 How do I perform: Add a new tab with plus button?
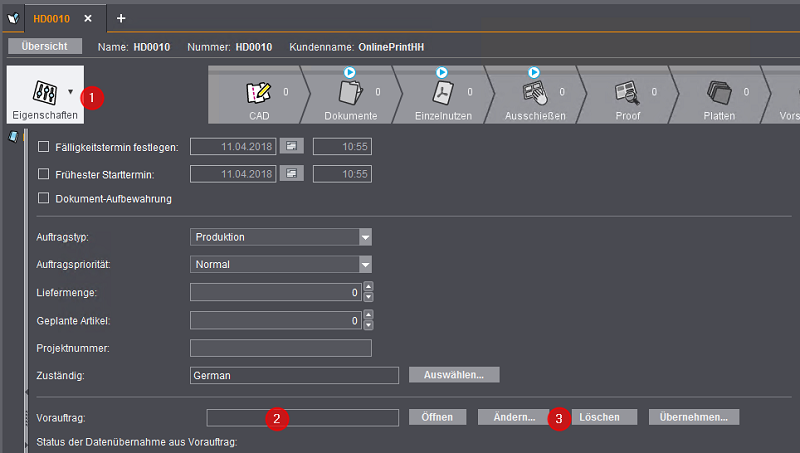point(121,18)
